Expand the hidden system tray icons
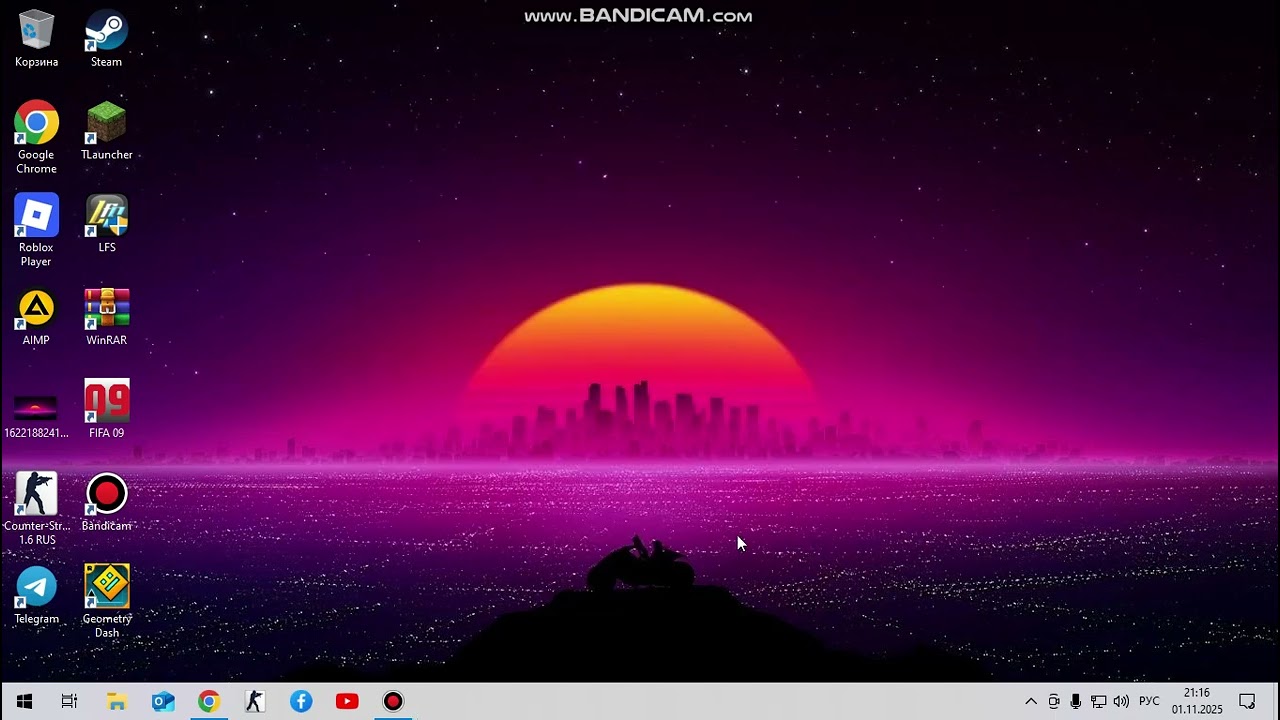Screen dimensions: 1280x720 (x=1031, y=701)
